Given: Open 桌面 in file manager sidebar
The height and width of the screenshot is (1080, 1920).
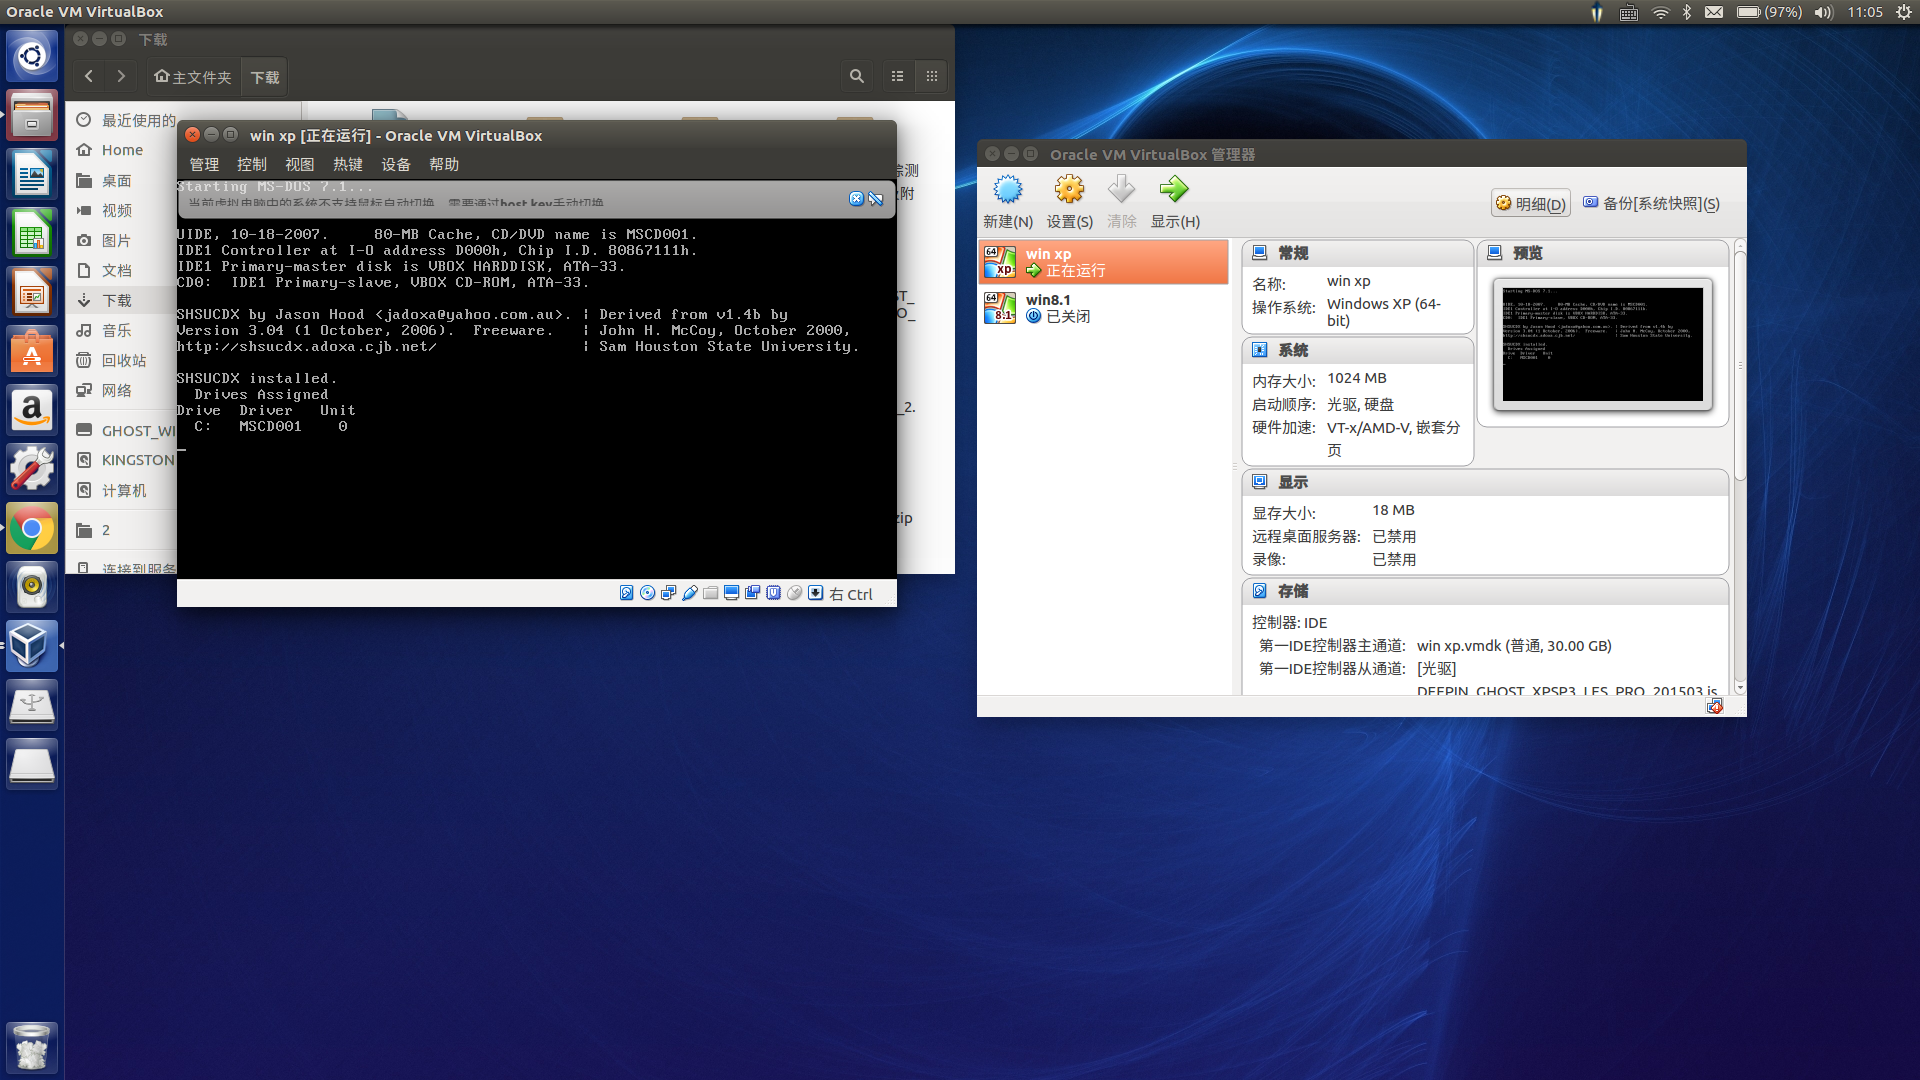Looking at the screenshot, I should click(x=116, y=180).
